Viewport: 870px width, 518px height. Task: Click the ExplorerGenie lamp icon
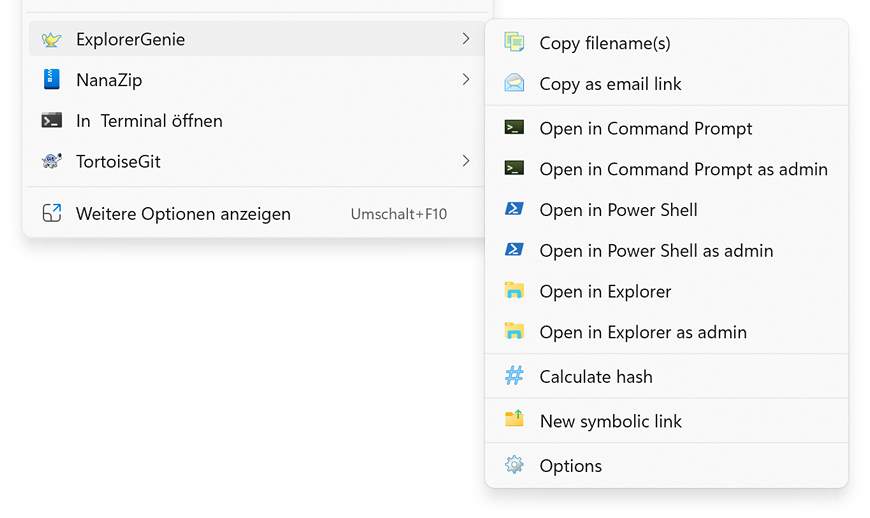click(52, 39)
